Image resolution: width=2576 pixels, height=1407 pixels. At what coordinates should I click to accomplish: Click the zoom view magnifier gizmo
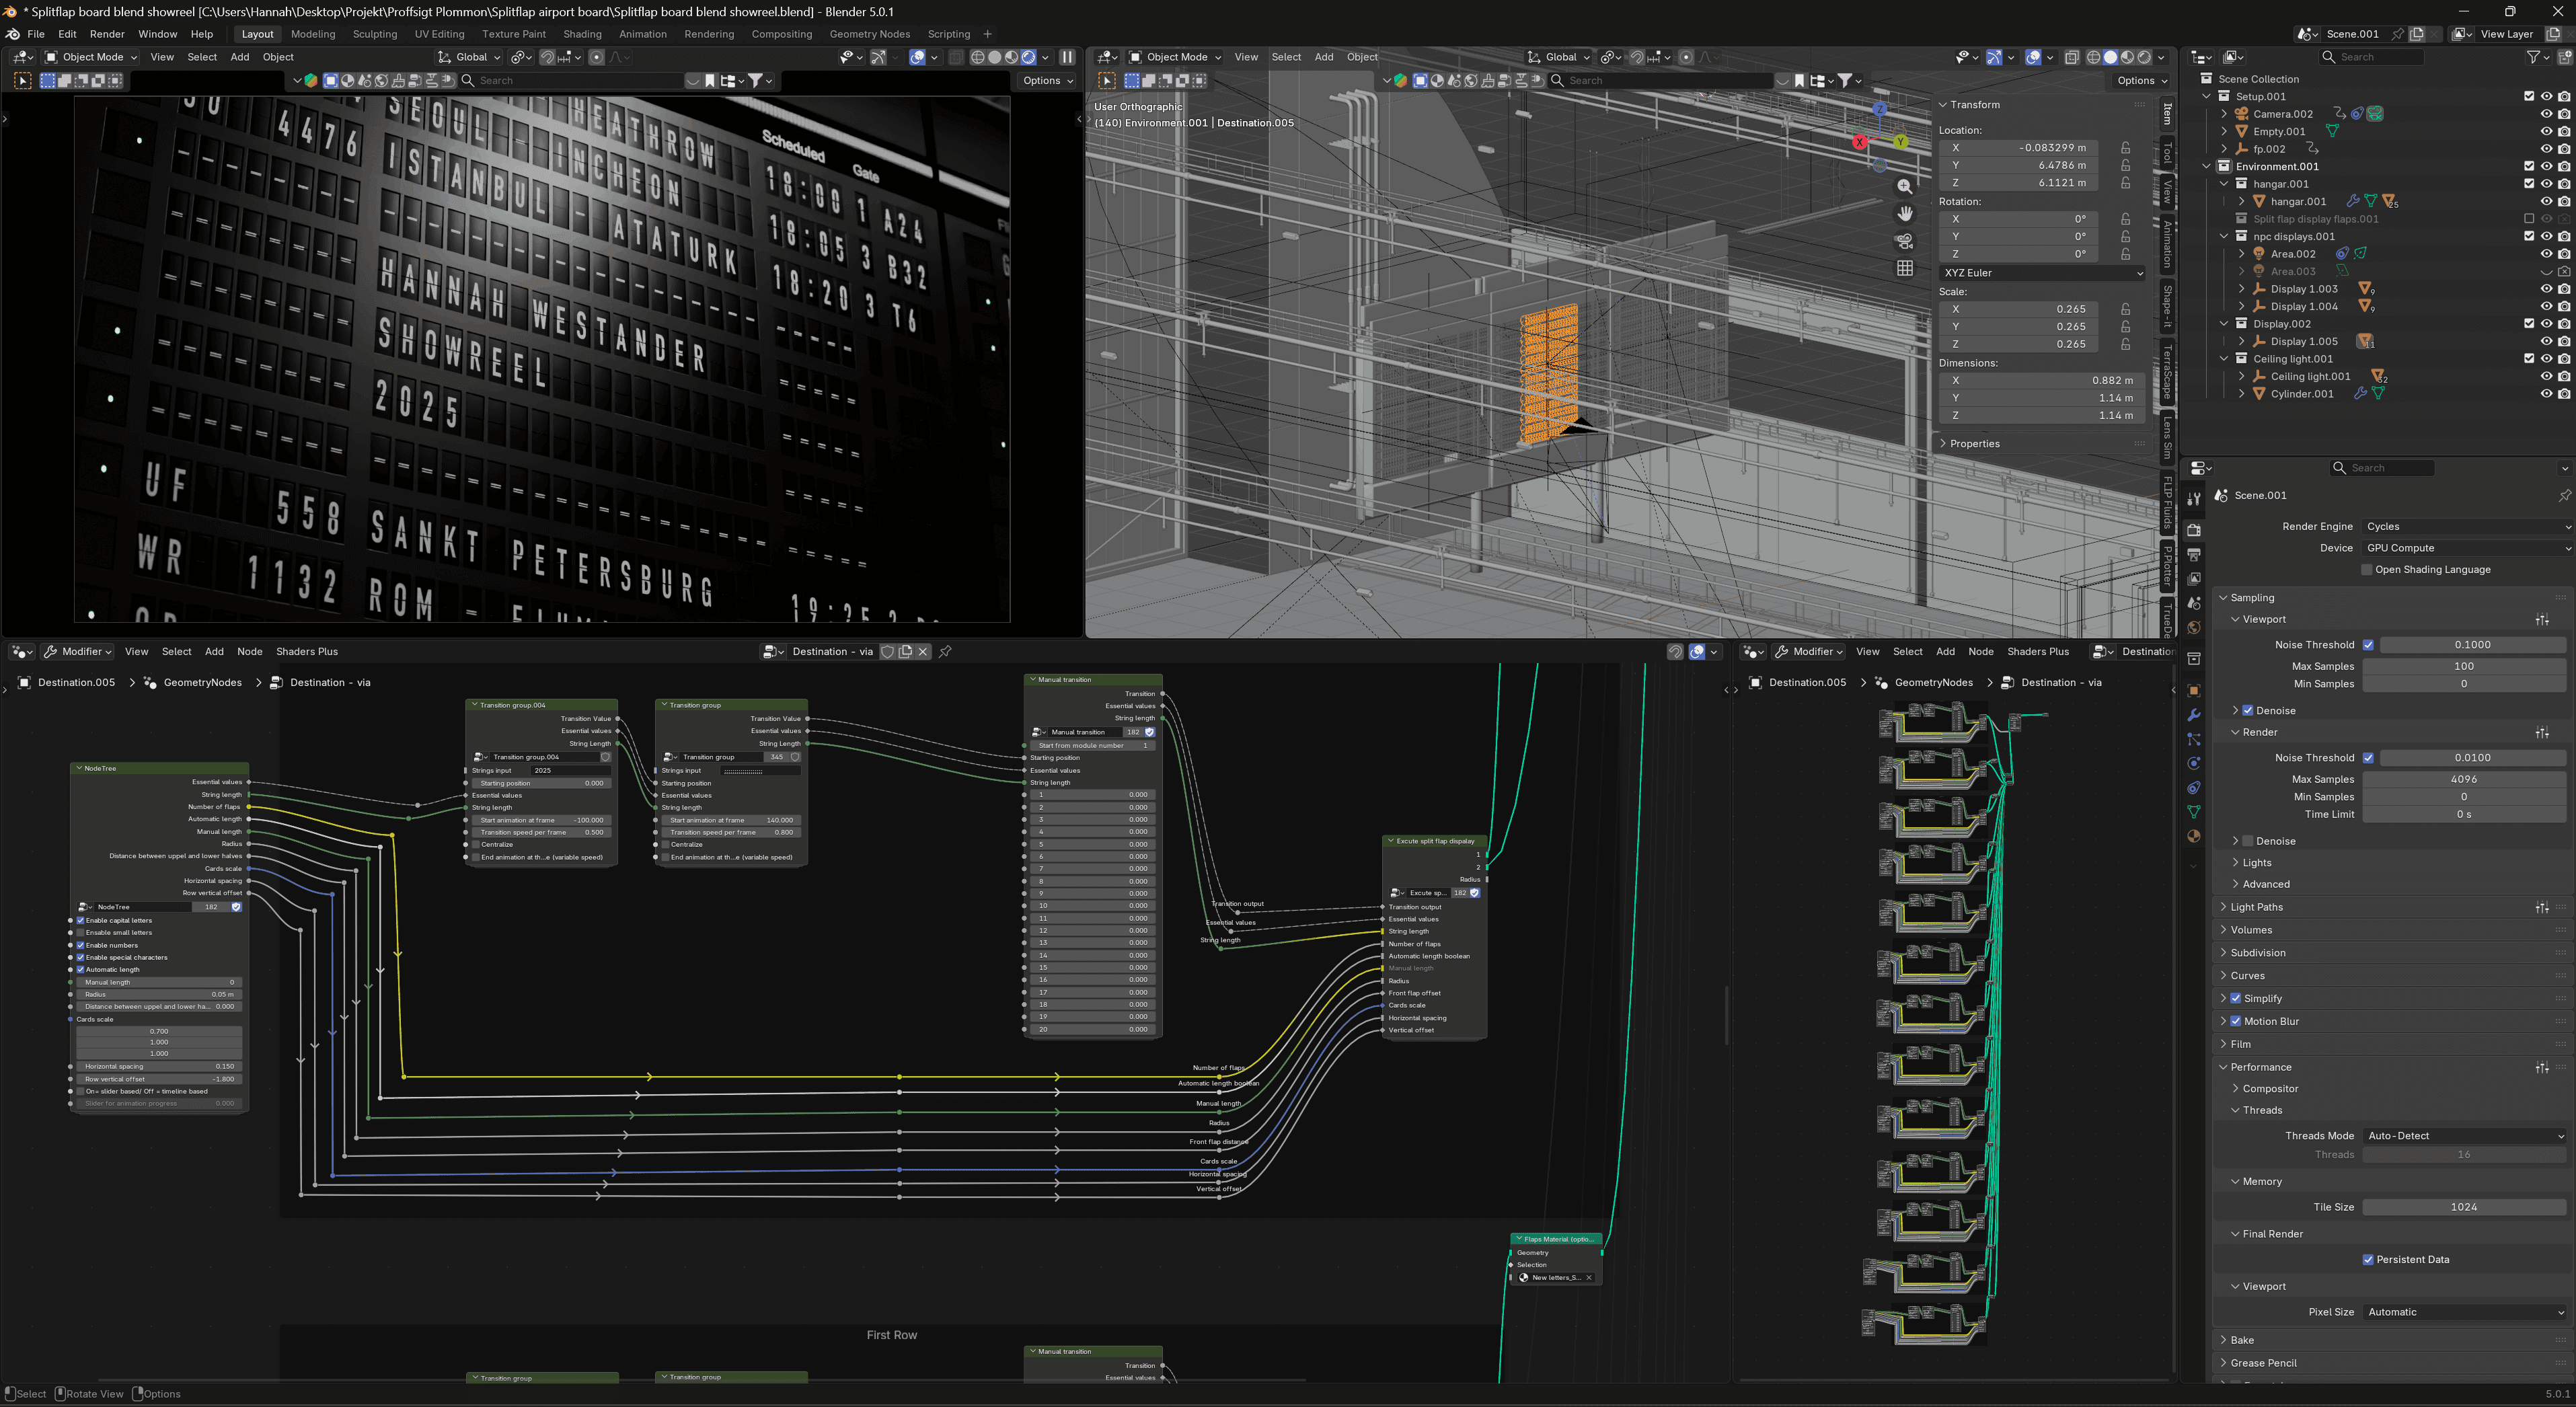click(x=1905, y=187)
